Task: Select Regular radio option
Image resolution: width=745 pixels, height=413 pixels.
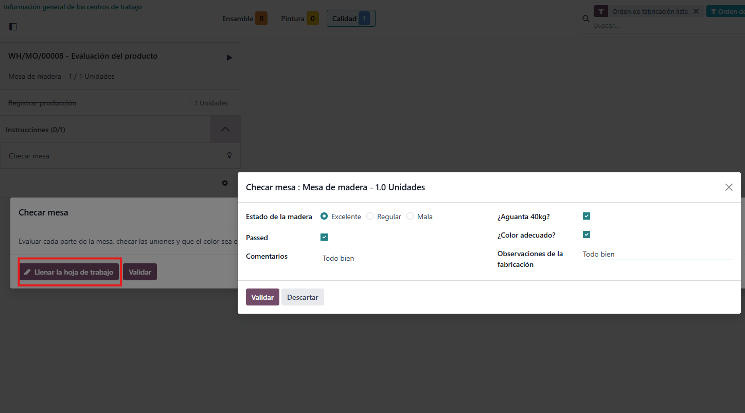Action: click(370, 216)
